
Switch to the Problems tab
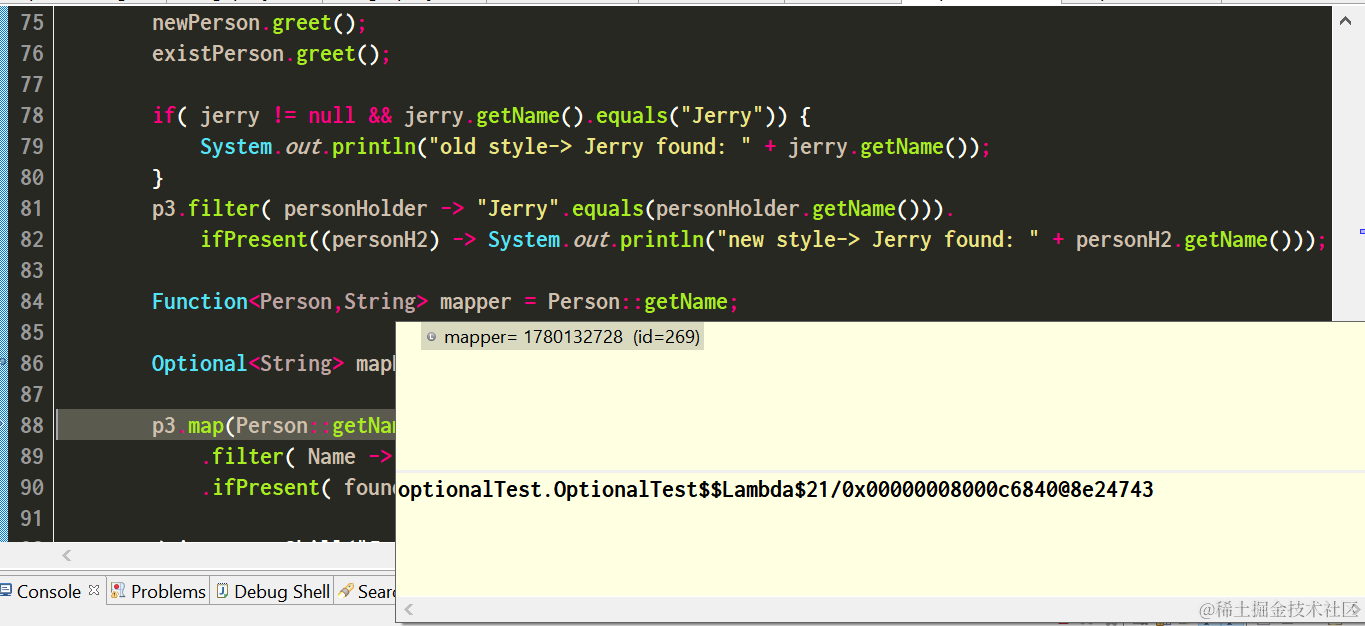click(158, 591)
